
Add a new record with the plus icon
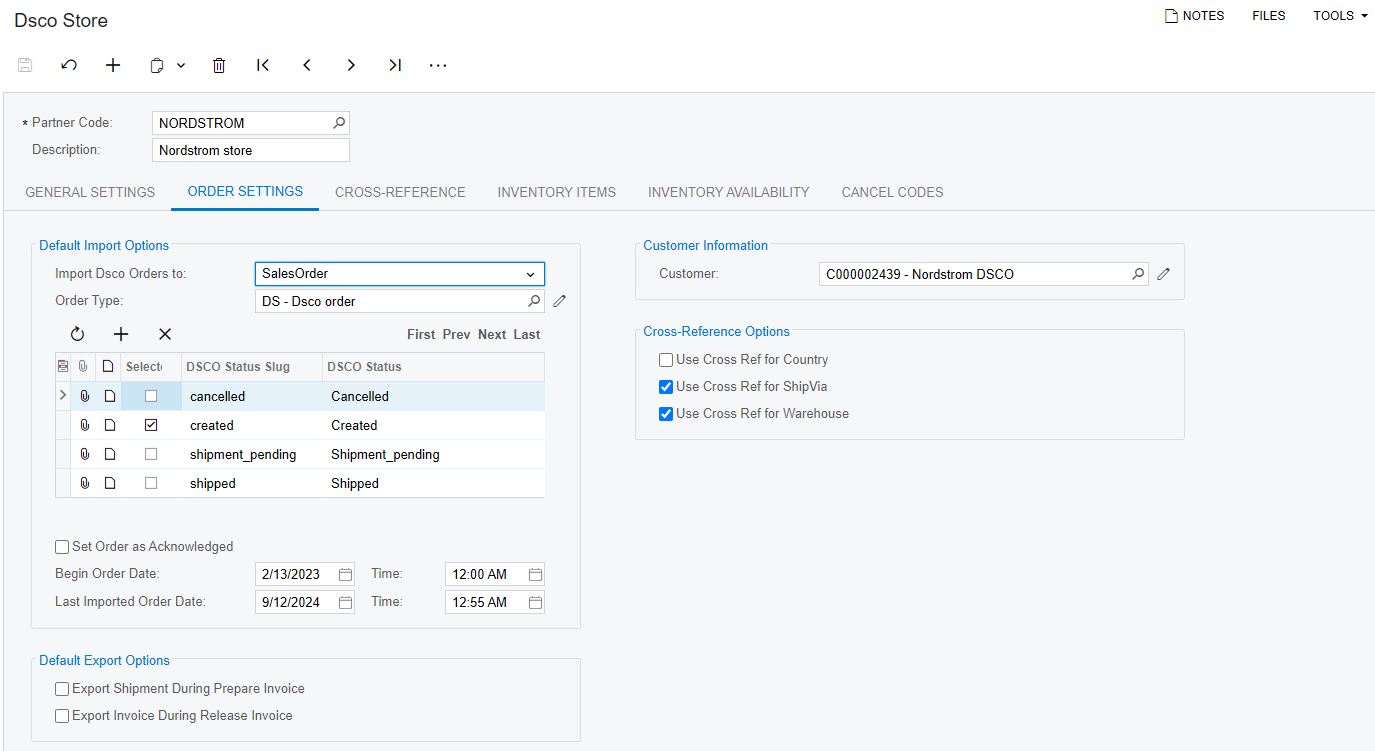[x=113, y=65]
